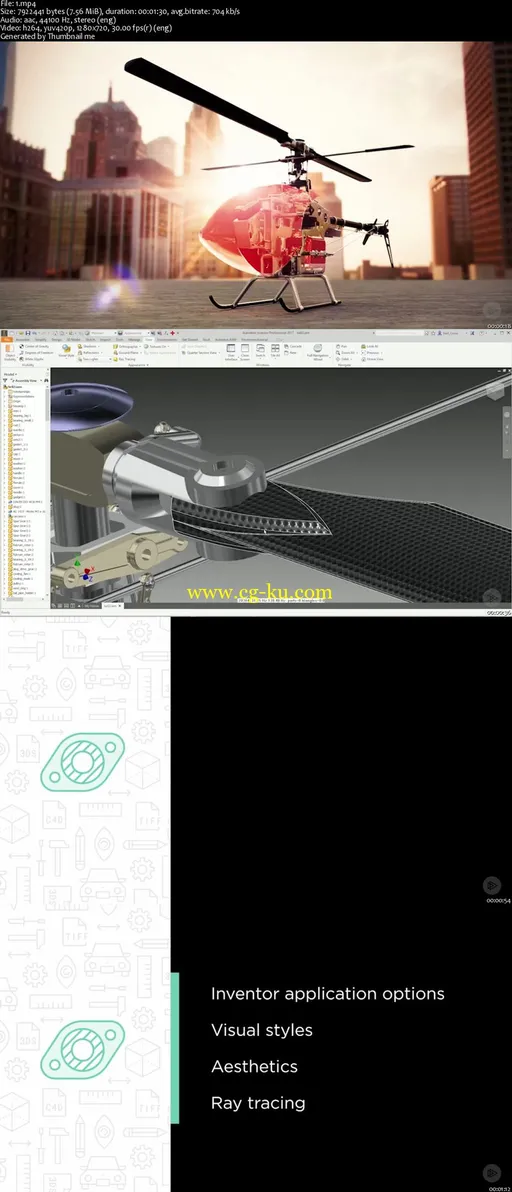Click the Tile All windows icon
This screenshot has height=1192, width=512.
(x=275, y=351)
